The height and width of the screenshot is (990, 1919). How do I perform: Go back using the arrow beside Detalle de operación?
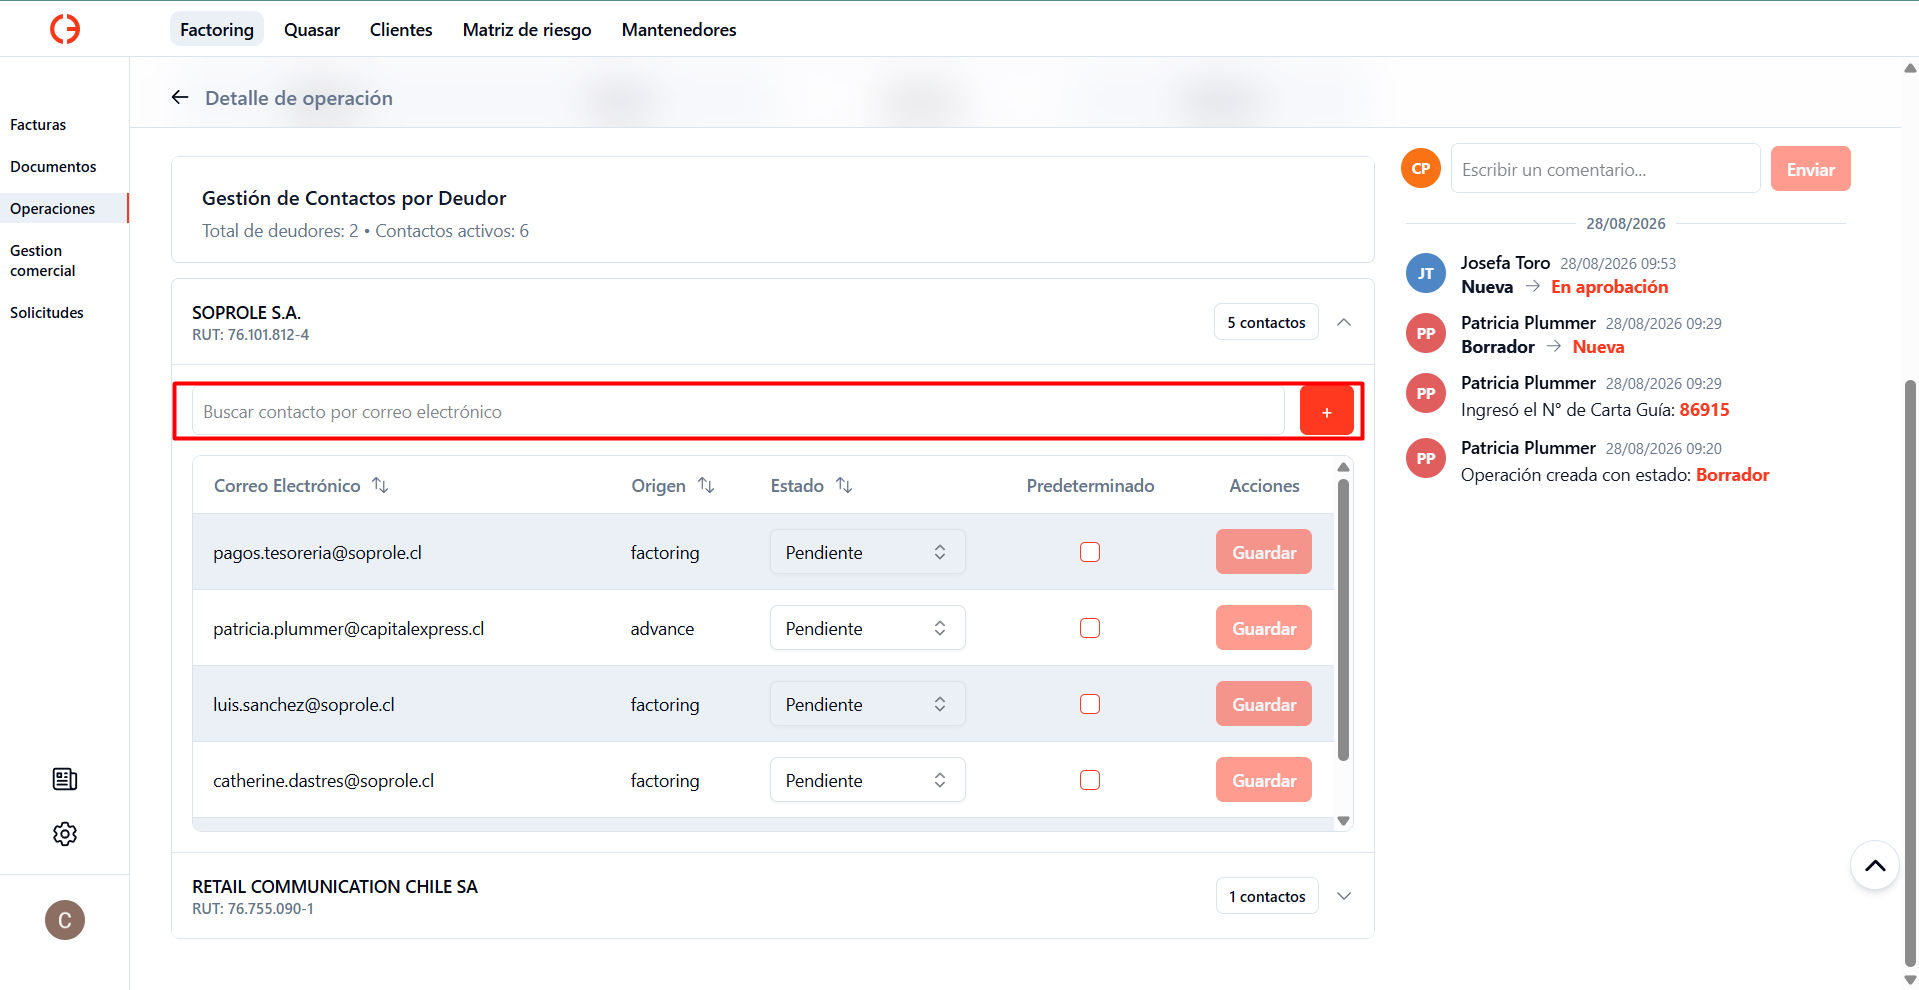click(180, 97)
